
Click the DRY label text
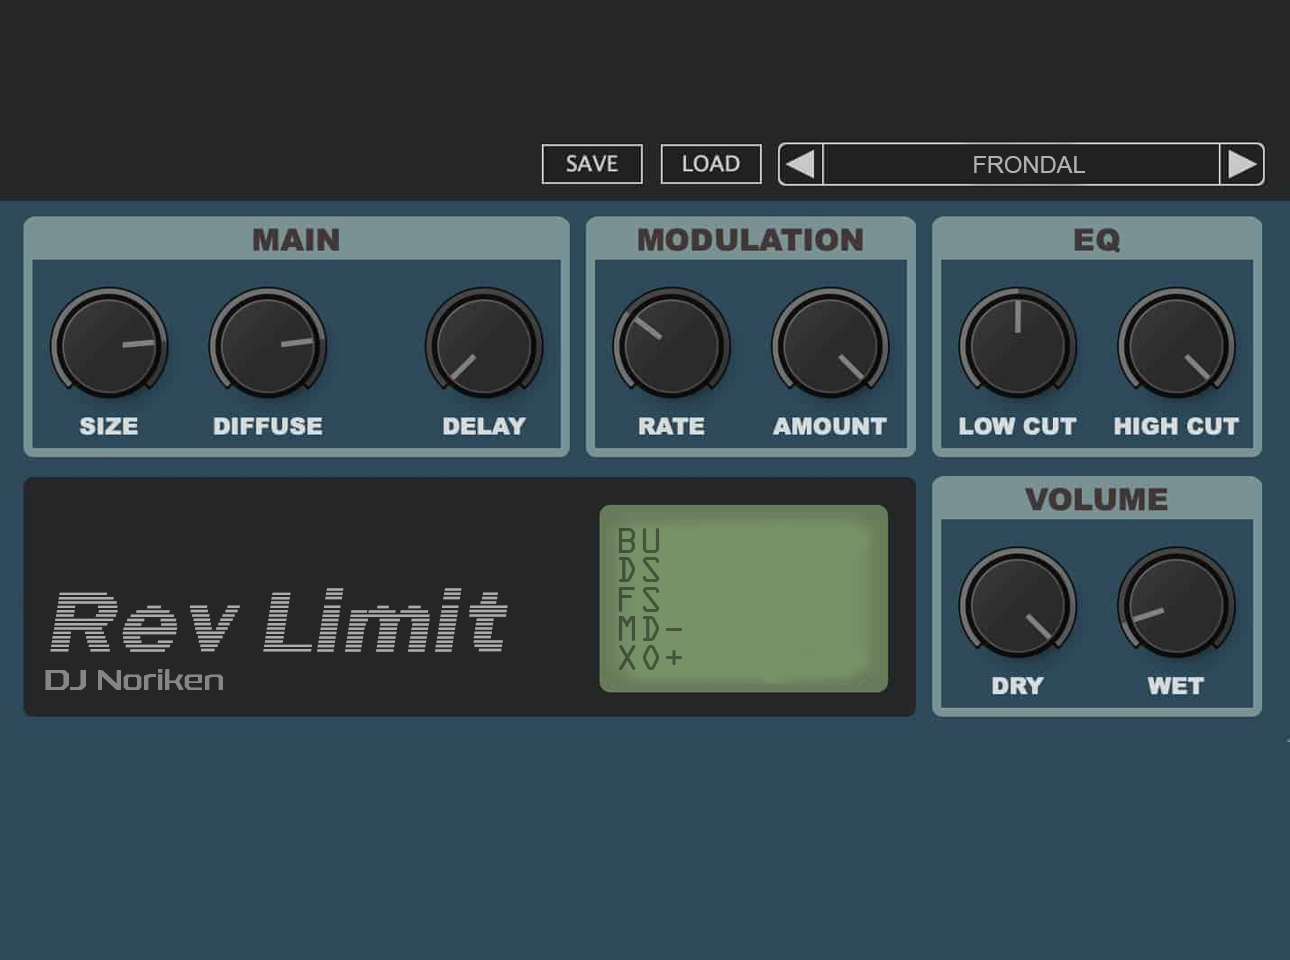[1017, 686]
